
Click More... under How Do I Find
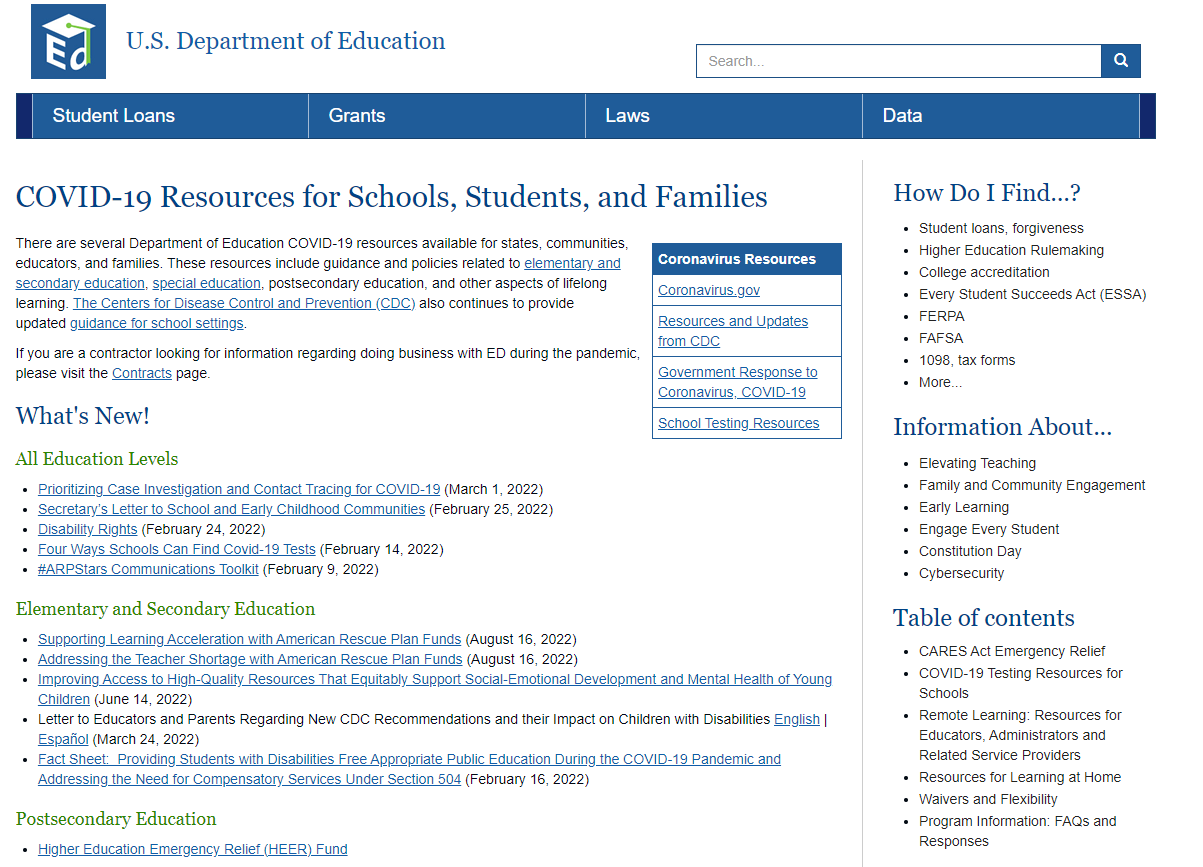click(x=940, y=382)
